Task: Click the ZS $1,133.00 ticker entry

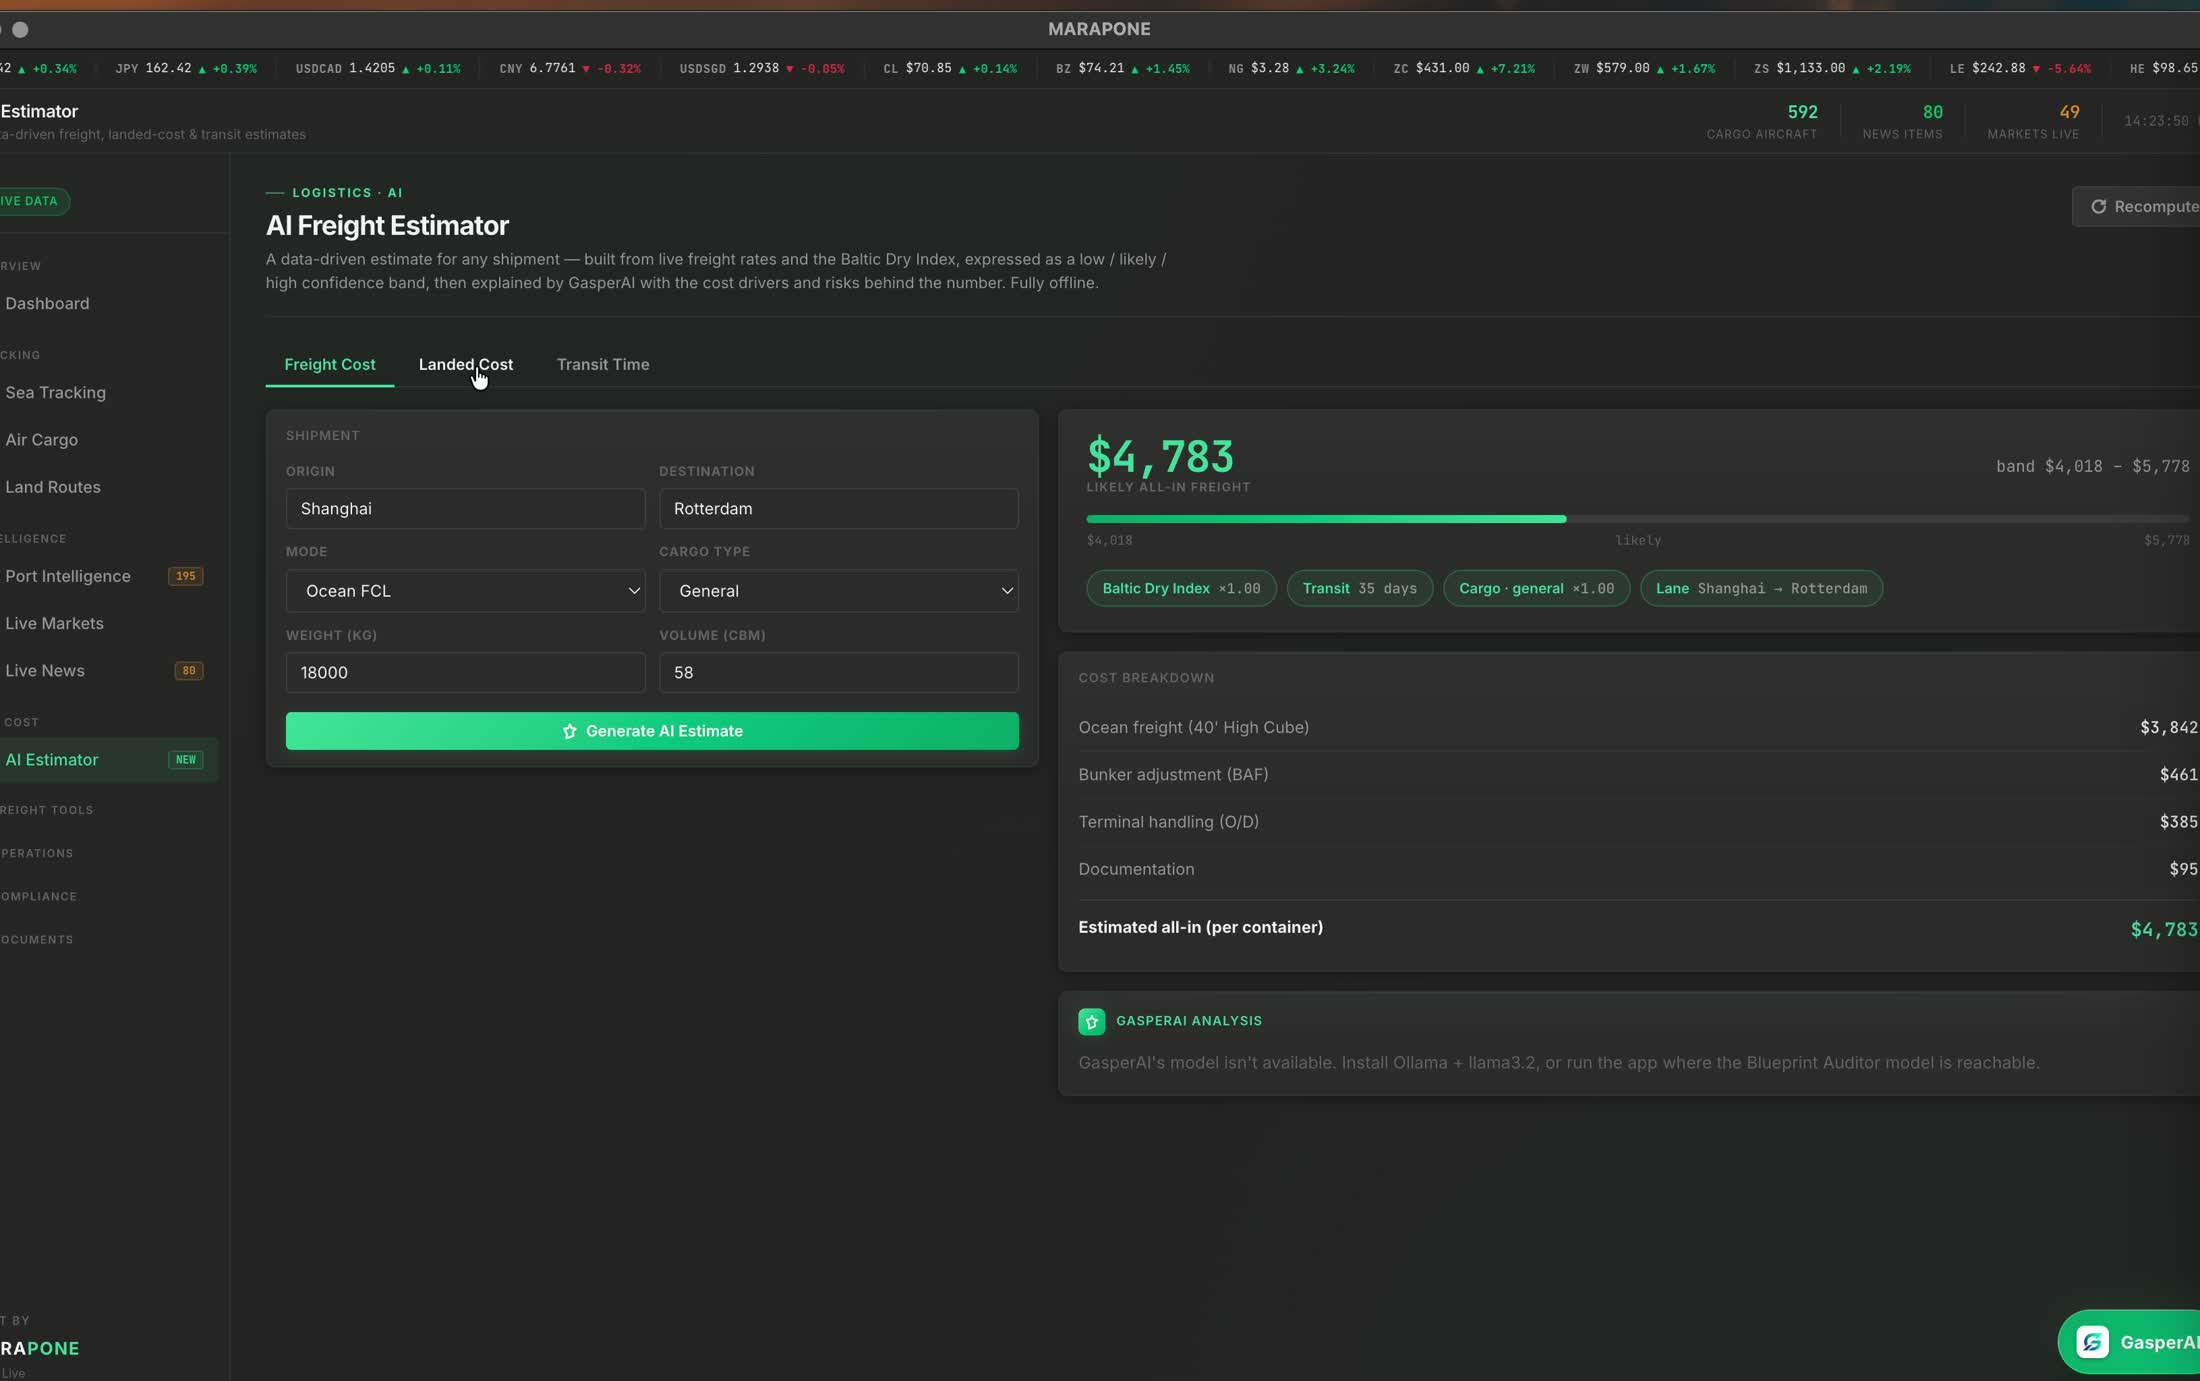Action: tap(1832, 68)
